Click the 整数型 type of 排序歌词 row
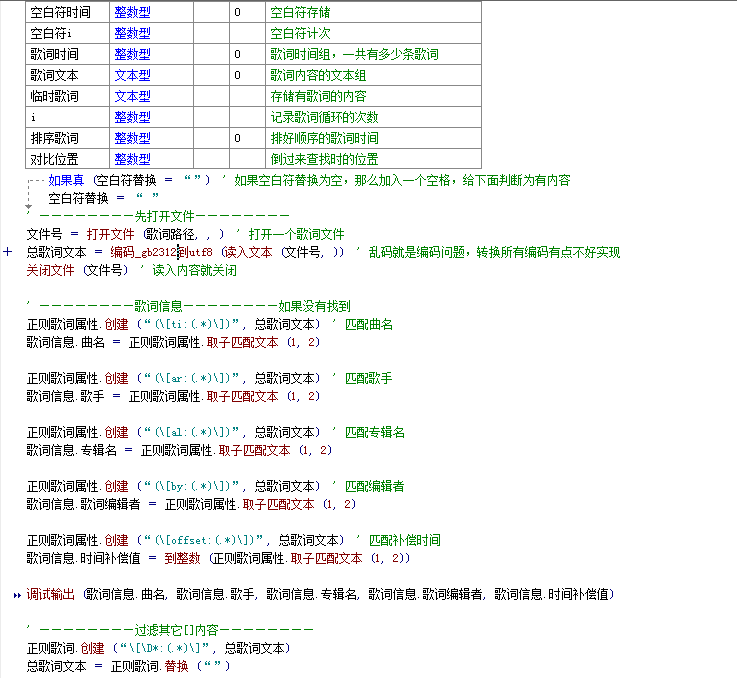 click(133, 138)
